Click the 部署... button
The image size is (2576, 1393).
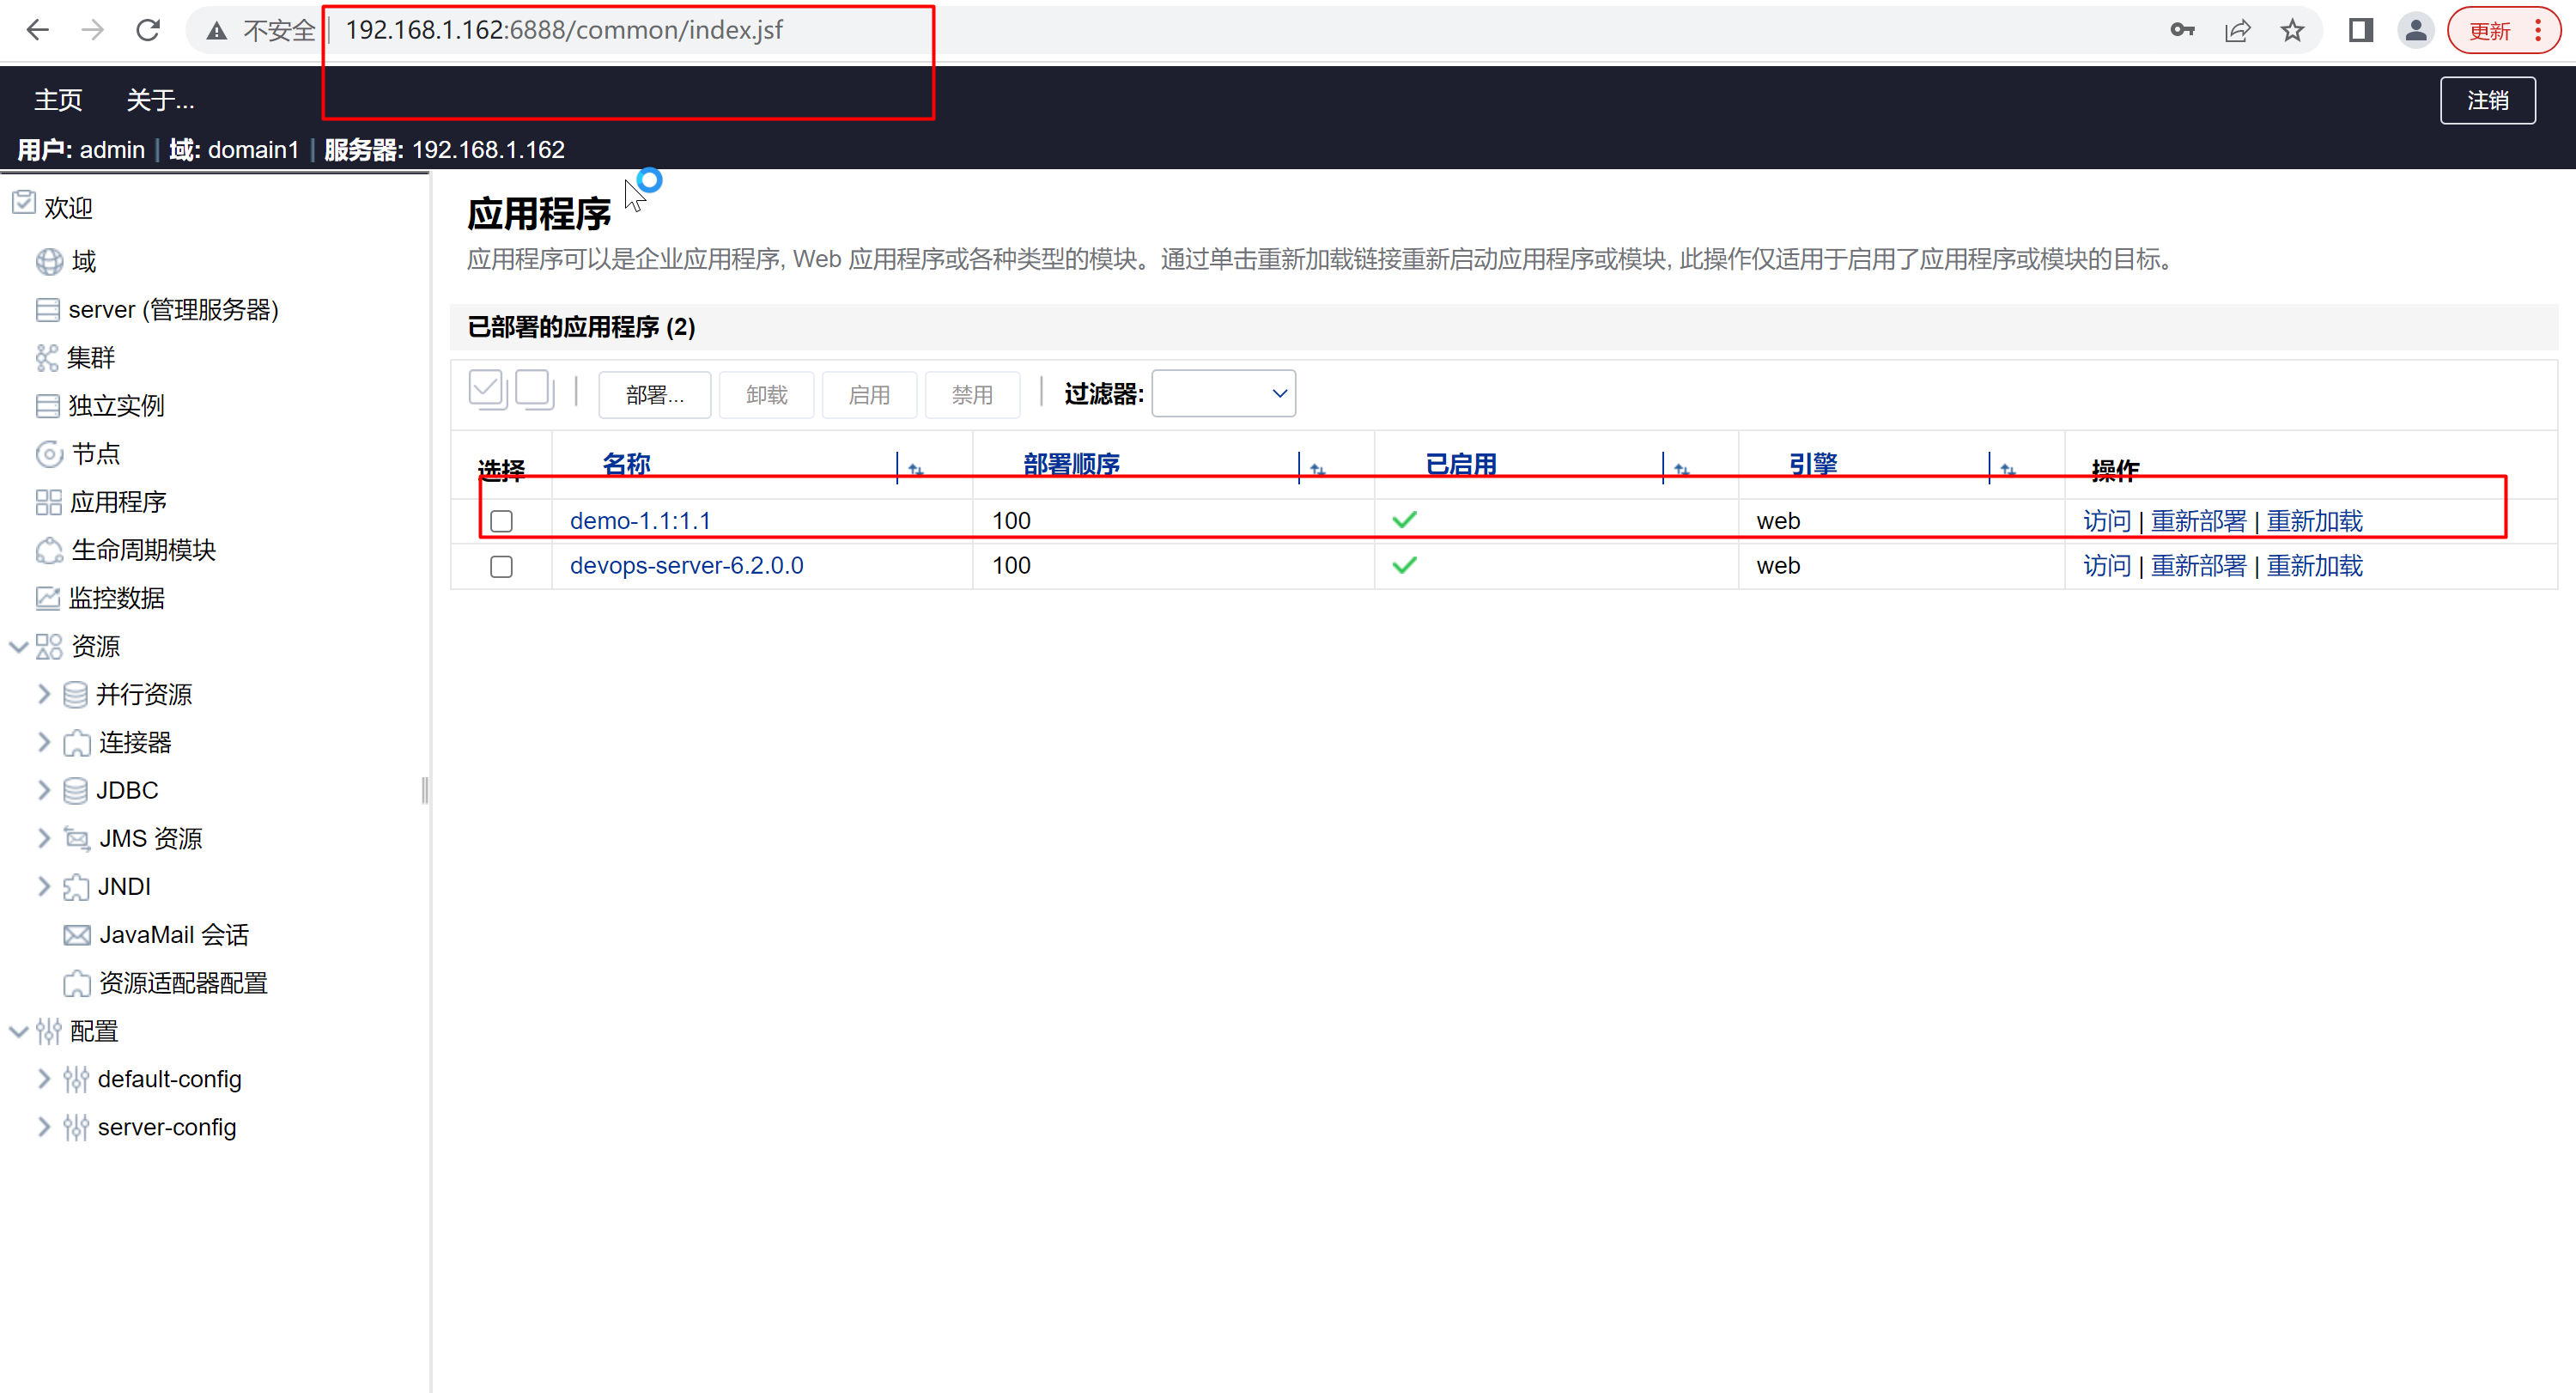pos(655,395)
